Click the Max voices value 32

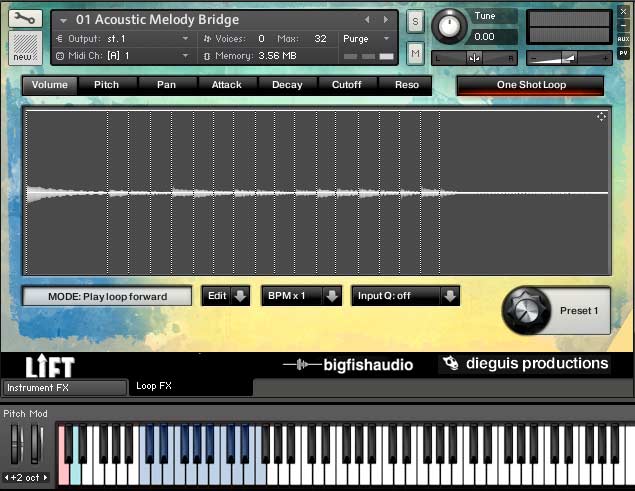tap(320, 39)
